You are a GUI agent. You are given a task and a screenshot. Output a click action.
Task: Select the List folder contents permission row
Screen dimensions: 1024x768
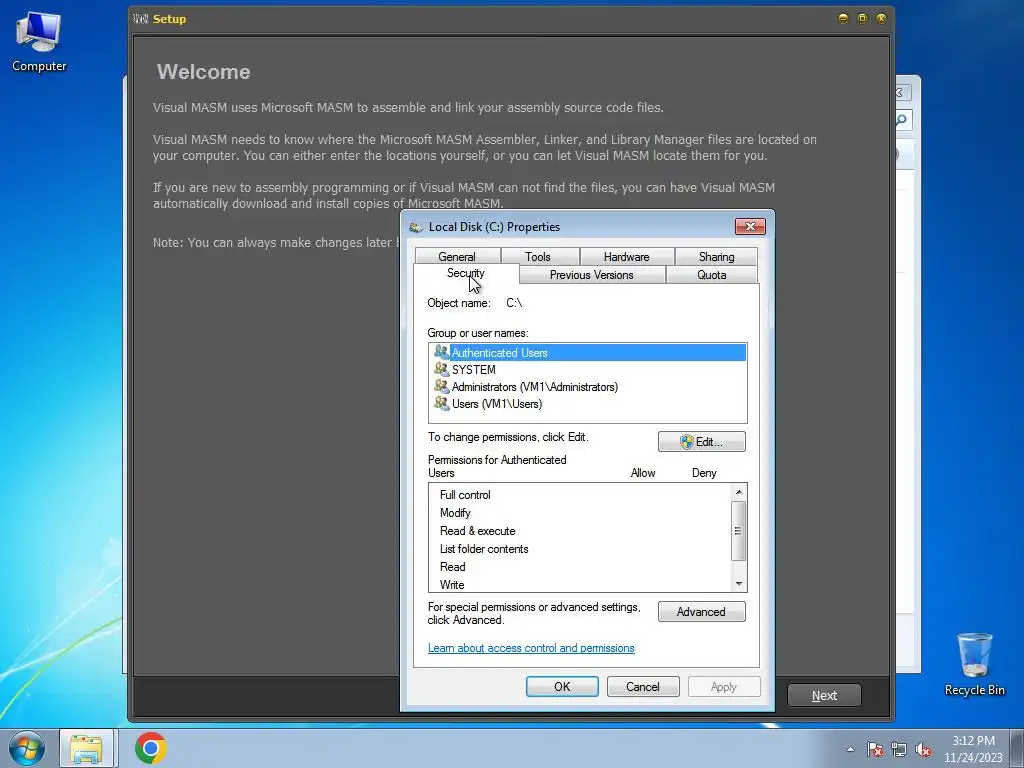(x=580, y=549)
